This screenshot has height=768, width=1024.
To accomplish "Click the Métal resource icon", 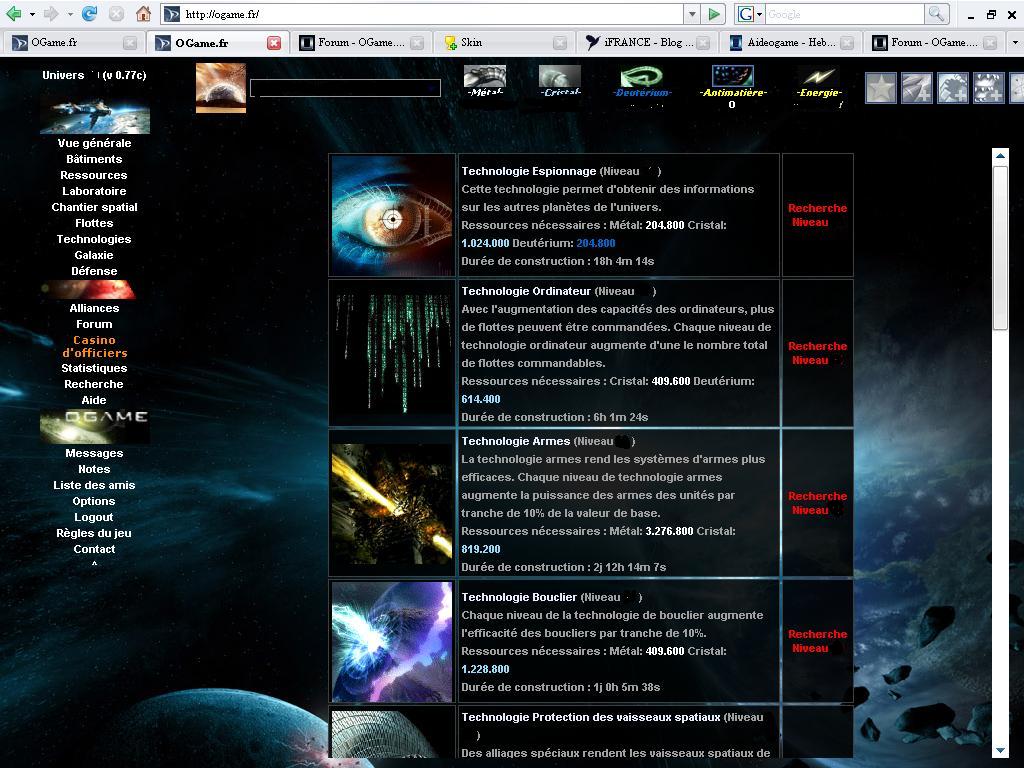I will (x=485, y=77).
